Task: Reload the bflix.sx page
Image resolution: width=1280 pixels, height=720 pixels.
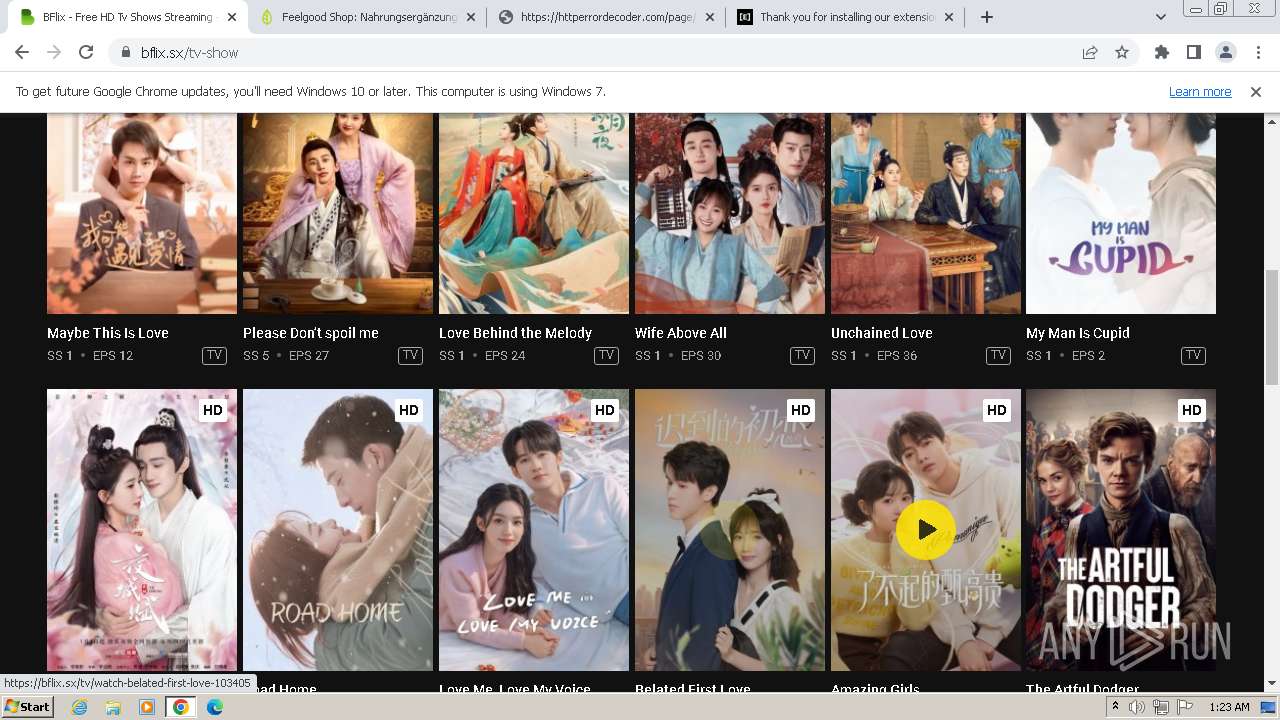Action: 86,53
